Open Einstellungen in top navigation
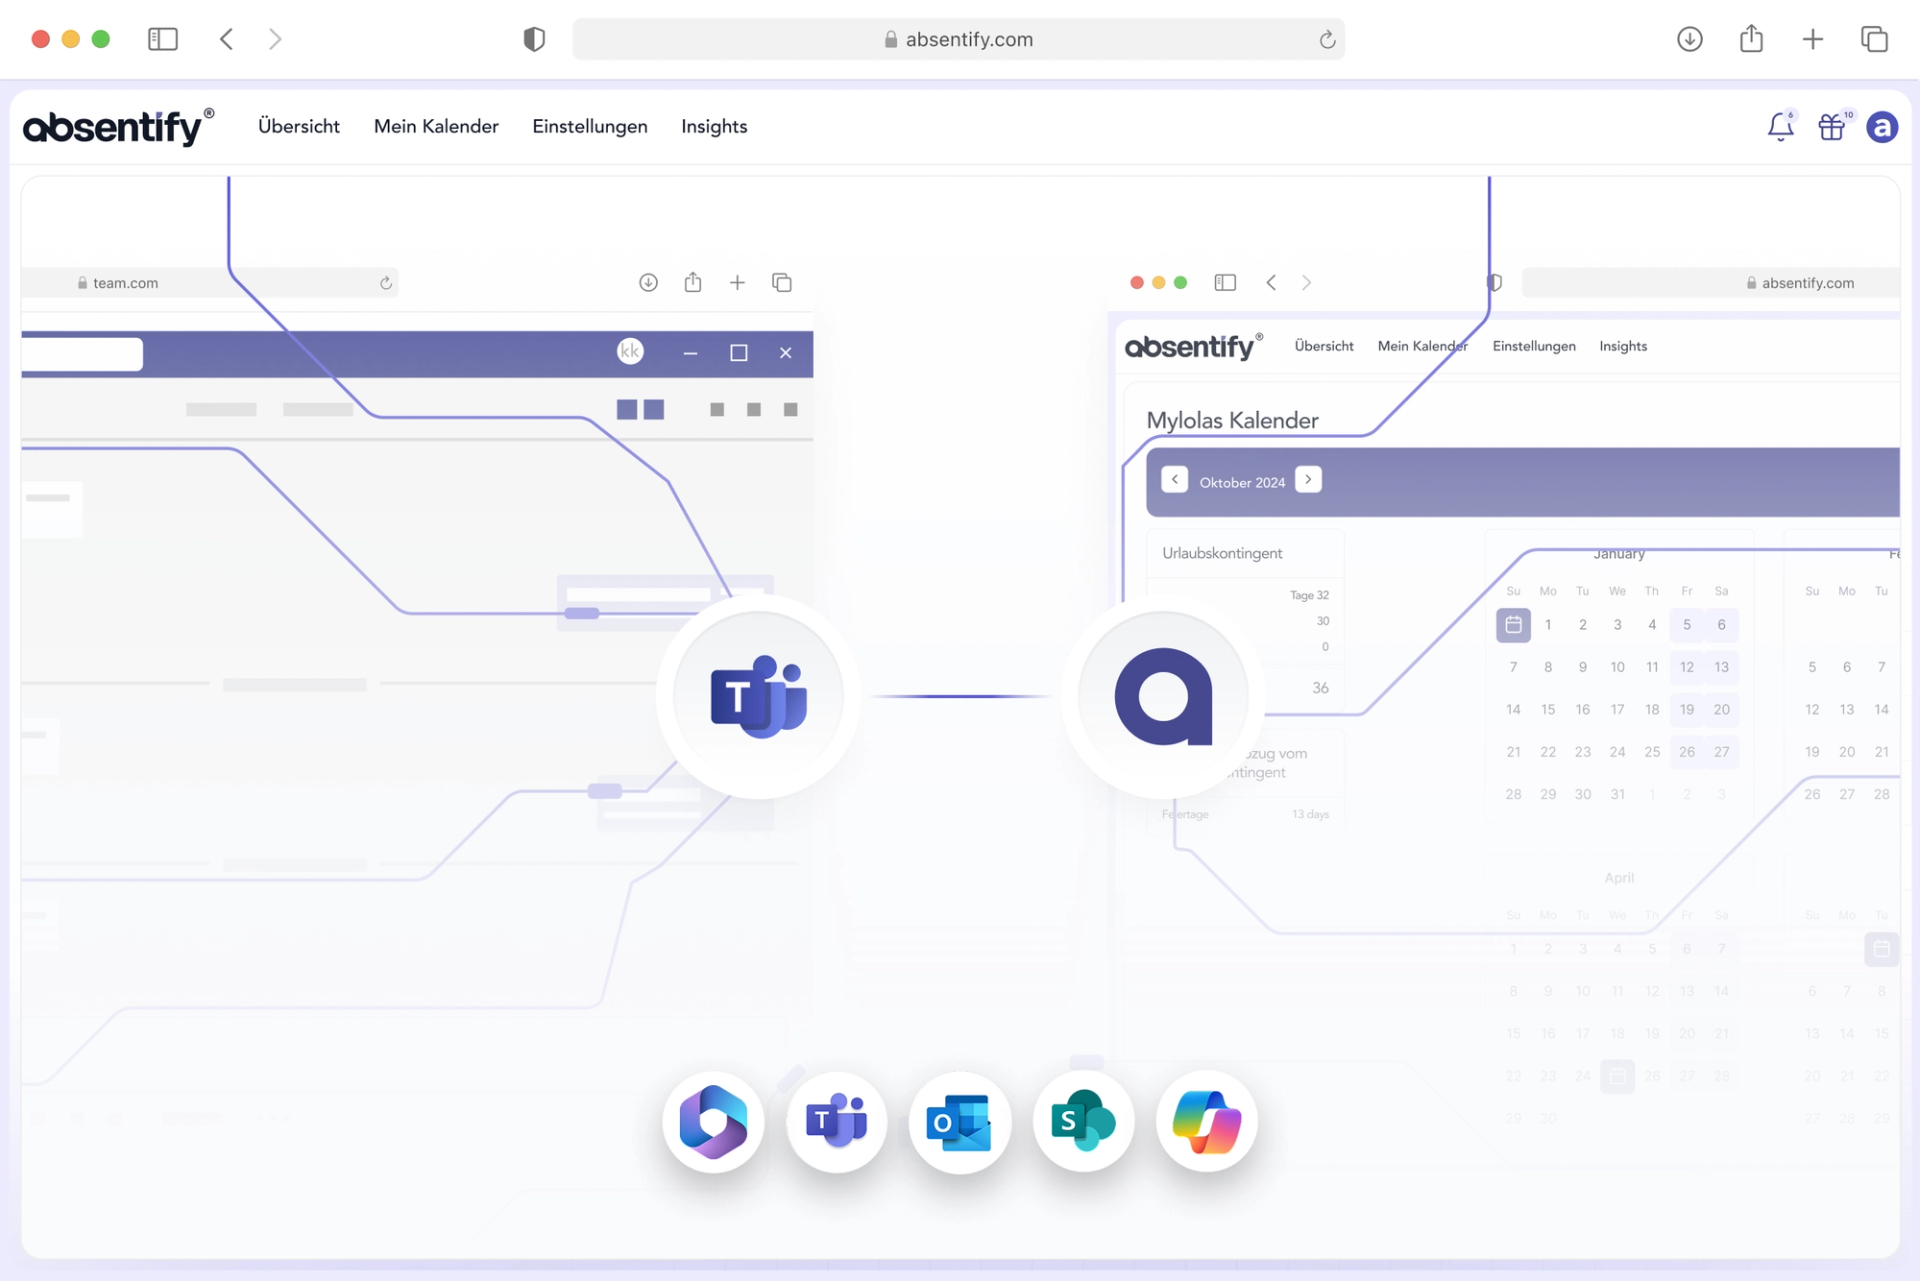 [589, 126]
